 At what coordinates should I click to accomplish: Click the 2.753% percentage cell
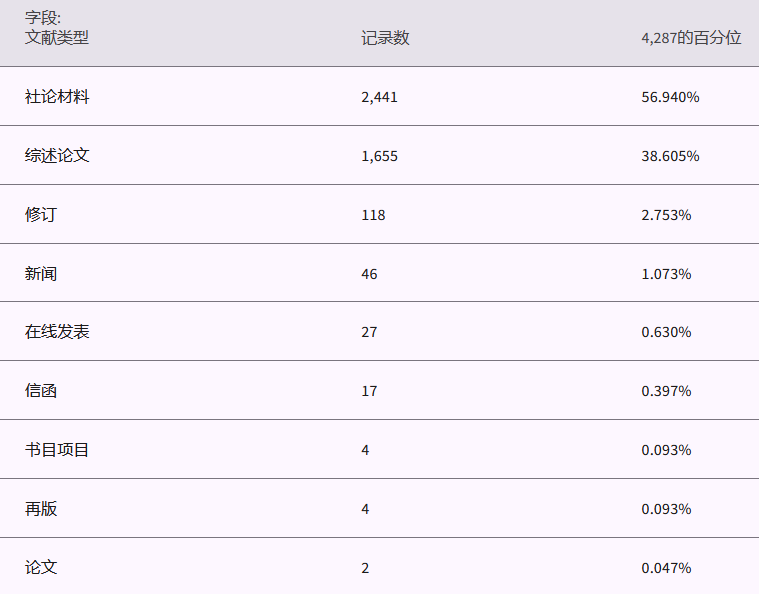point(666,215)
